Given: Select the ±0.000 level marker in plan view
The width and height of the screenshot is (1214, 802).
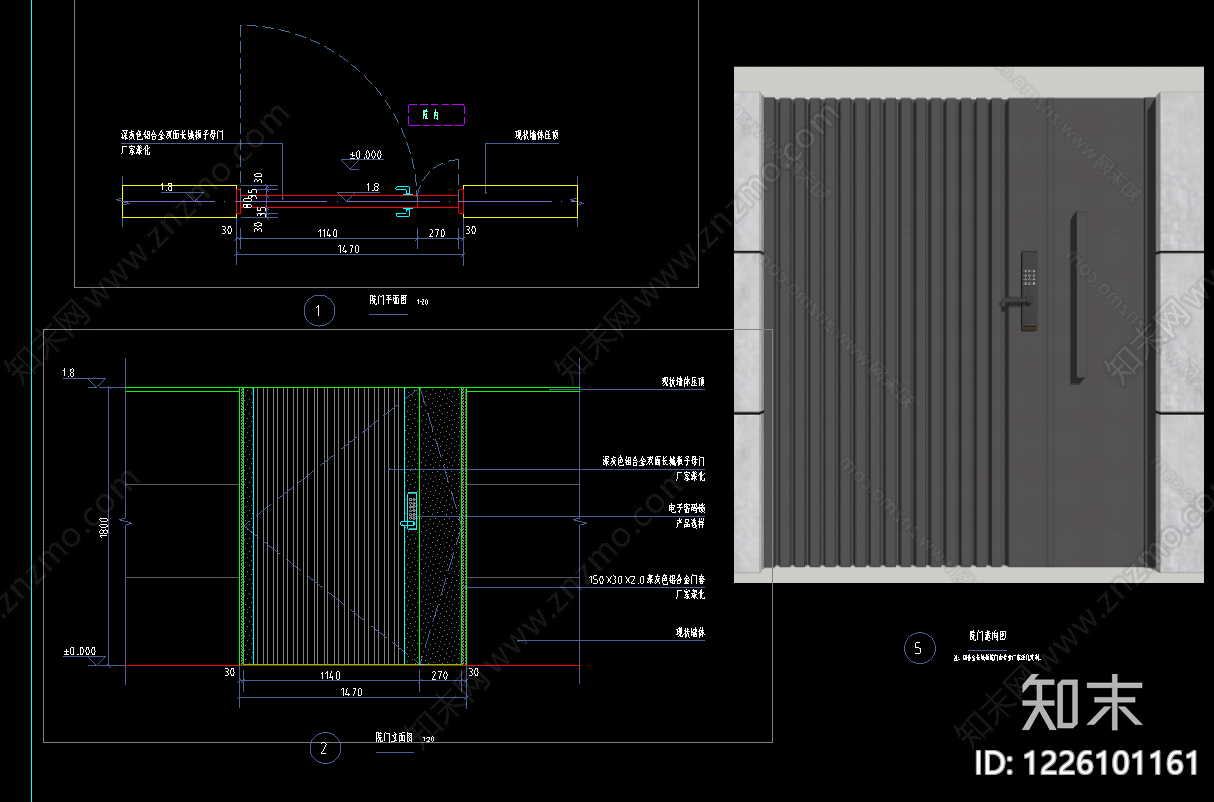Looking at the screenshot, I should [x=365, y=155].
